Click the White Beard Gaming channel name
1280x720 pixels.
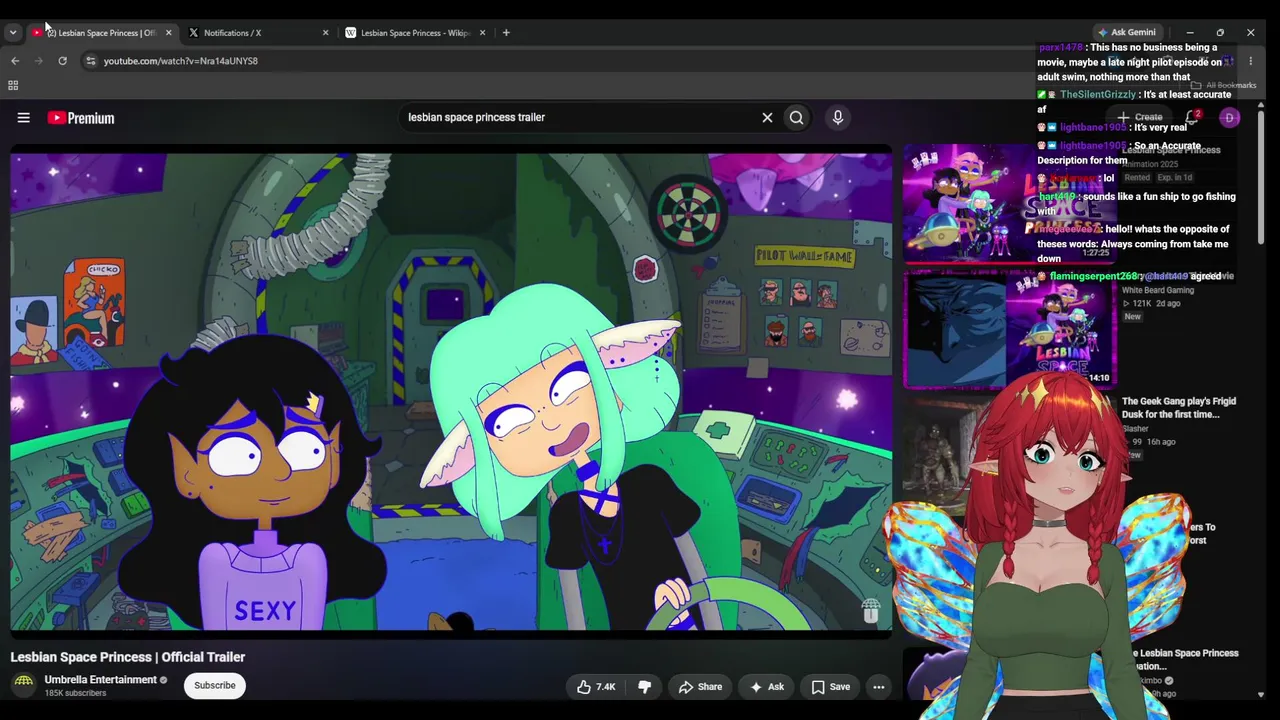1158,290
